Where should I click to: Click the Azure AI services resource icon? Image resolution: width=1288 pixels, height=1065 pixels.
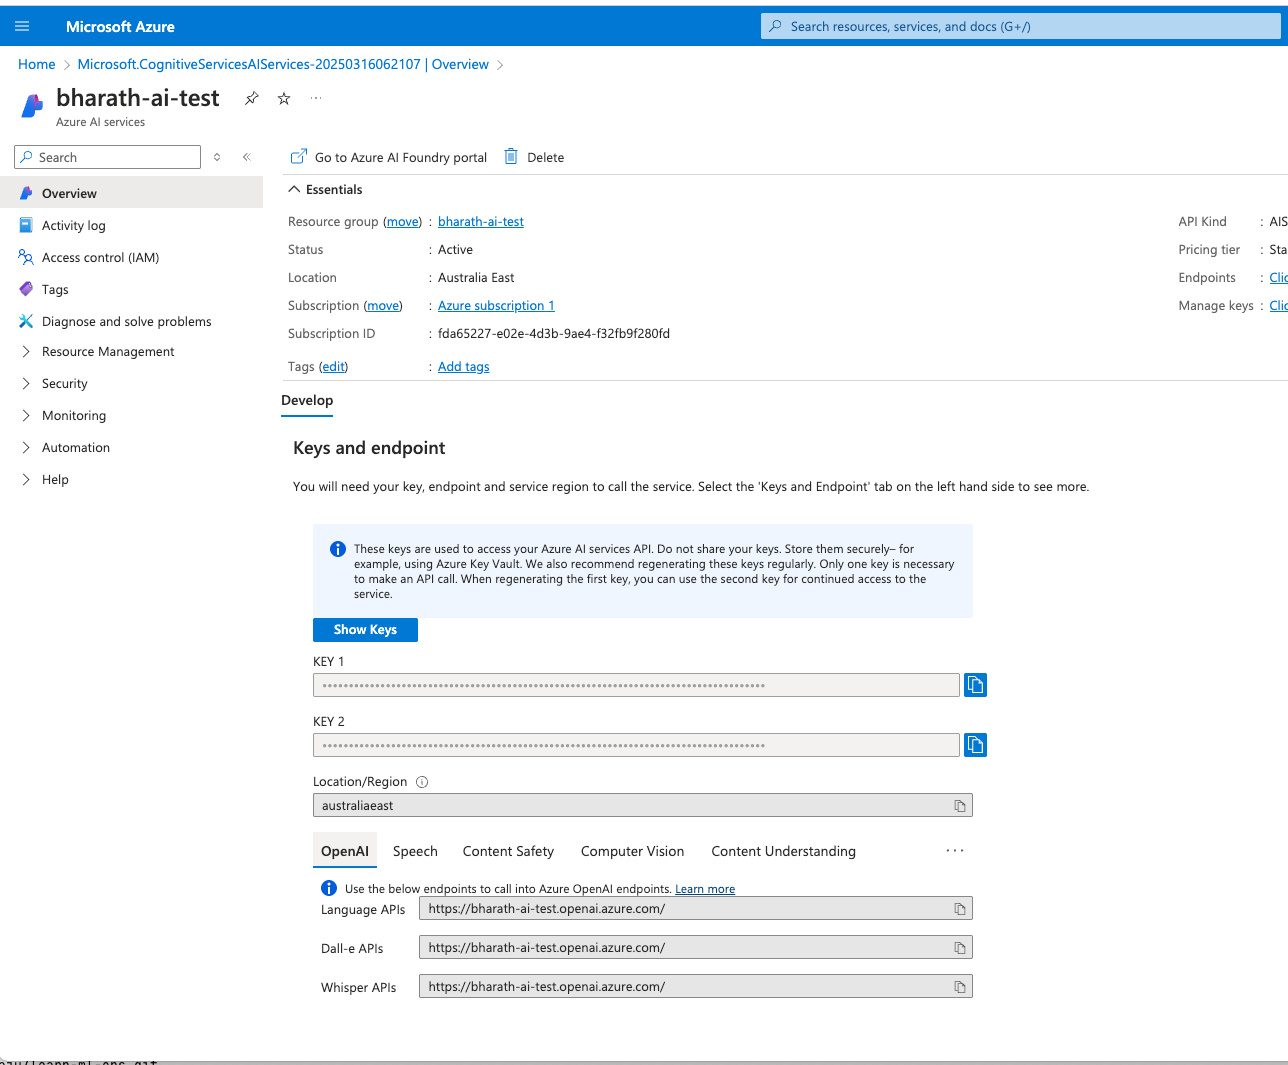pos(33,105)
